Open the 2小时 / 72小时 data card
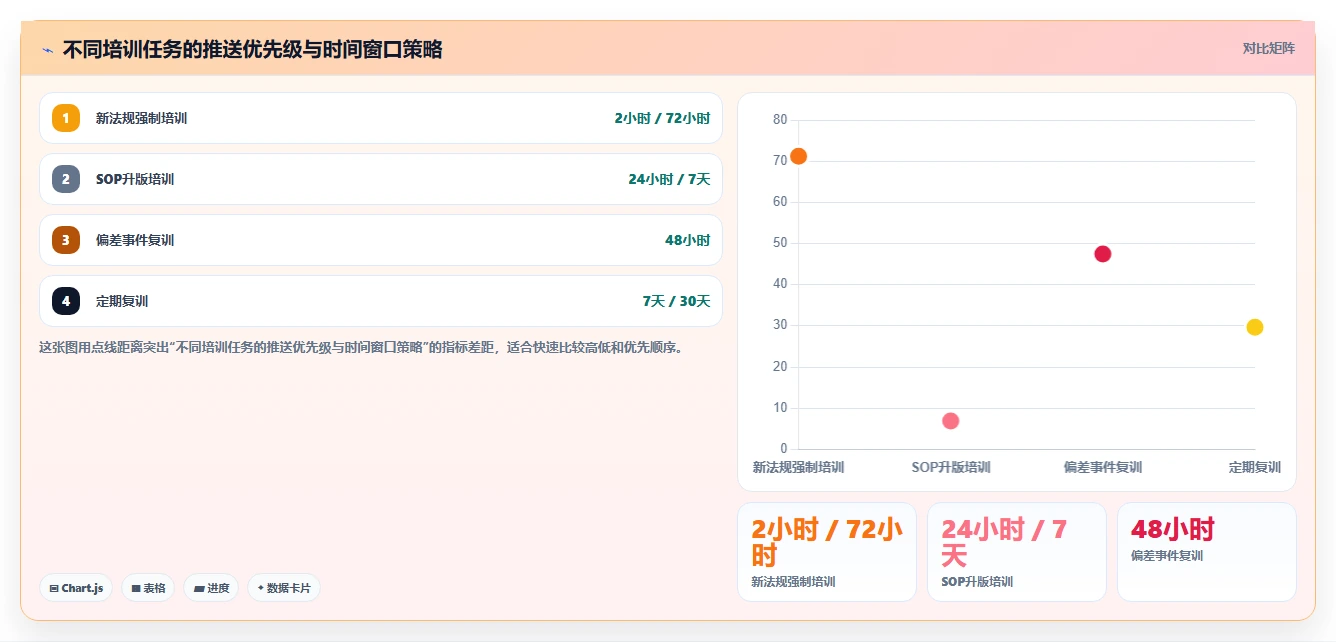Screen dimensions: 1336x642 tap(827, 552)
